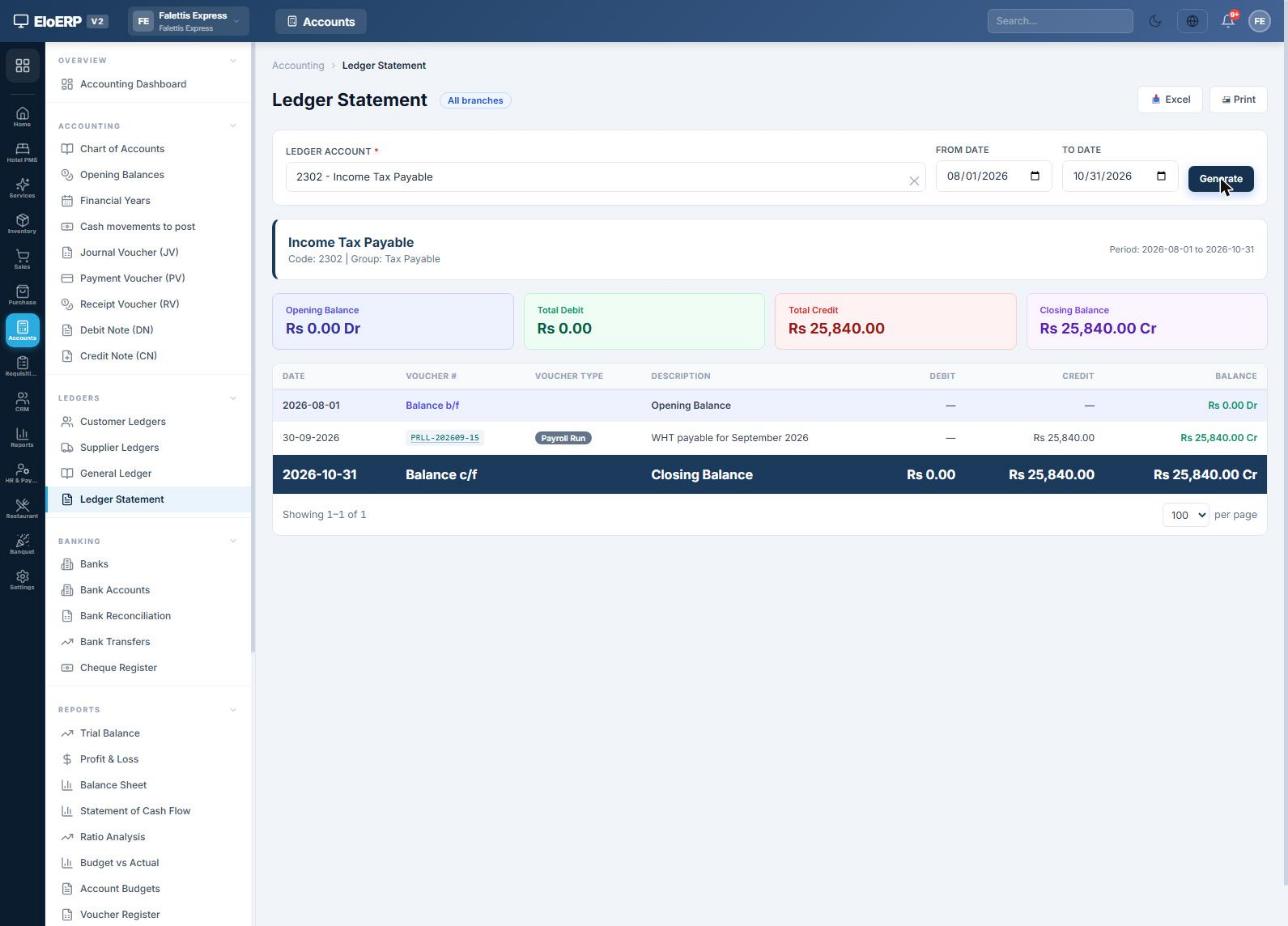Open the per page rows dropdown
Viewport: 1288px width, 926px height.
(x=1185, y=515)
